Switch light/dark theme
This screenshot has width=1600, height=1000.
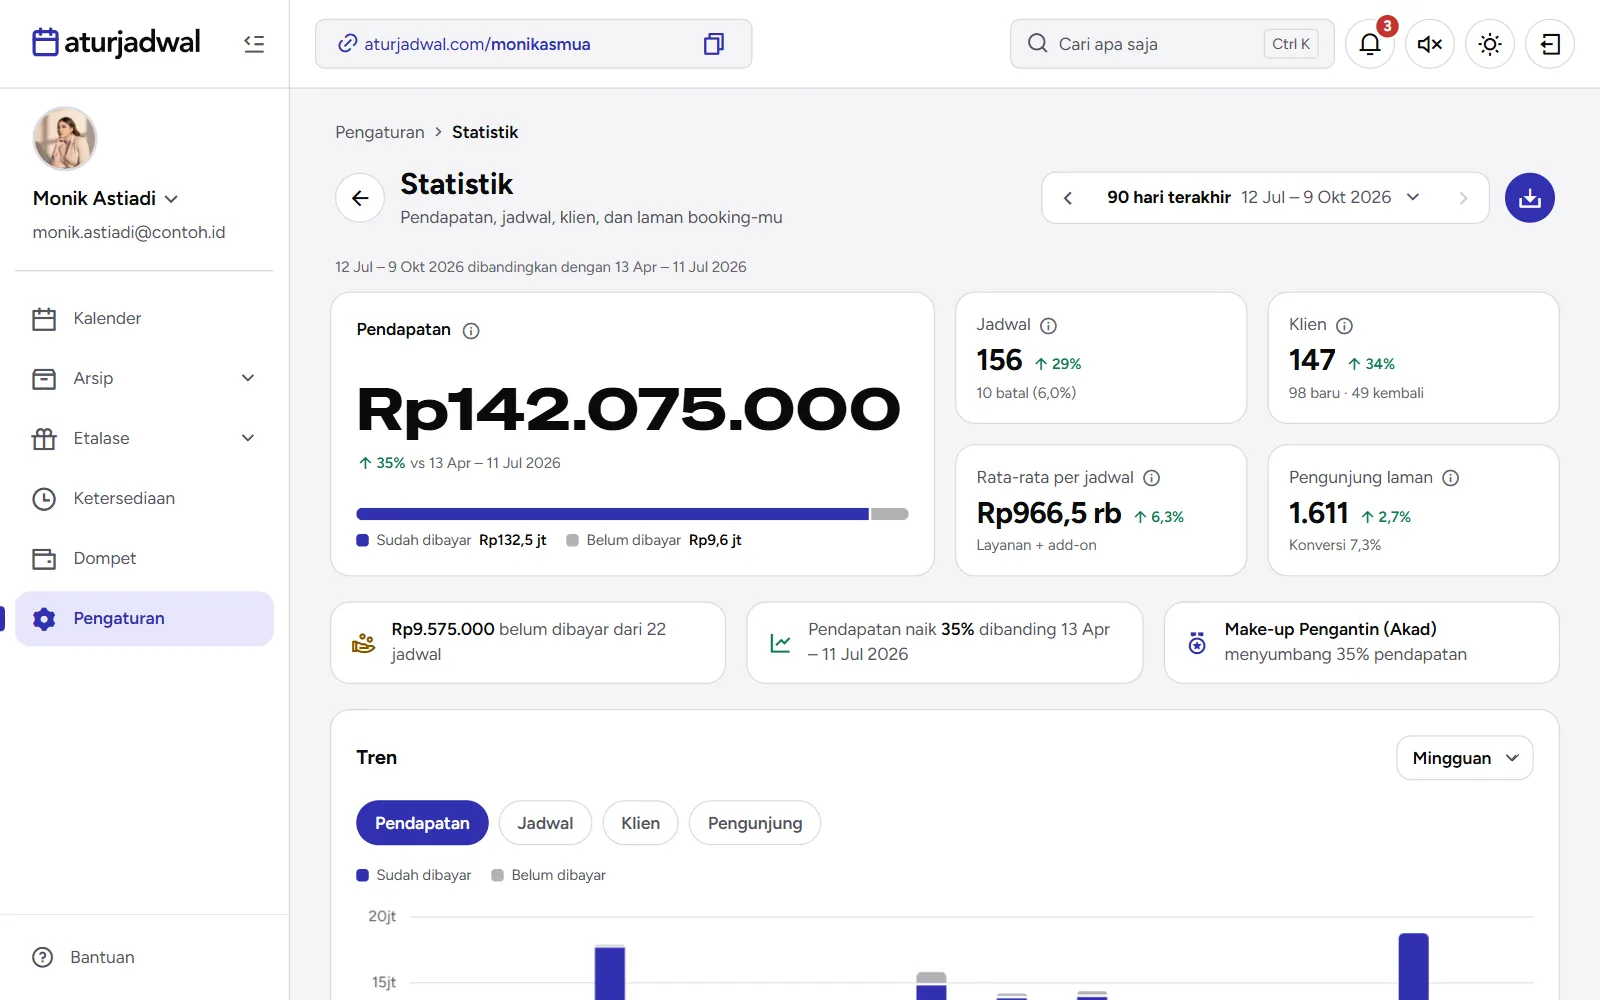coord(1490,44)
